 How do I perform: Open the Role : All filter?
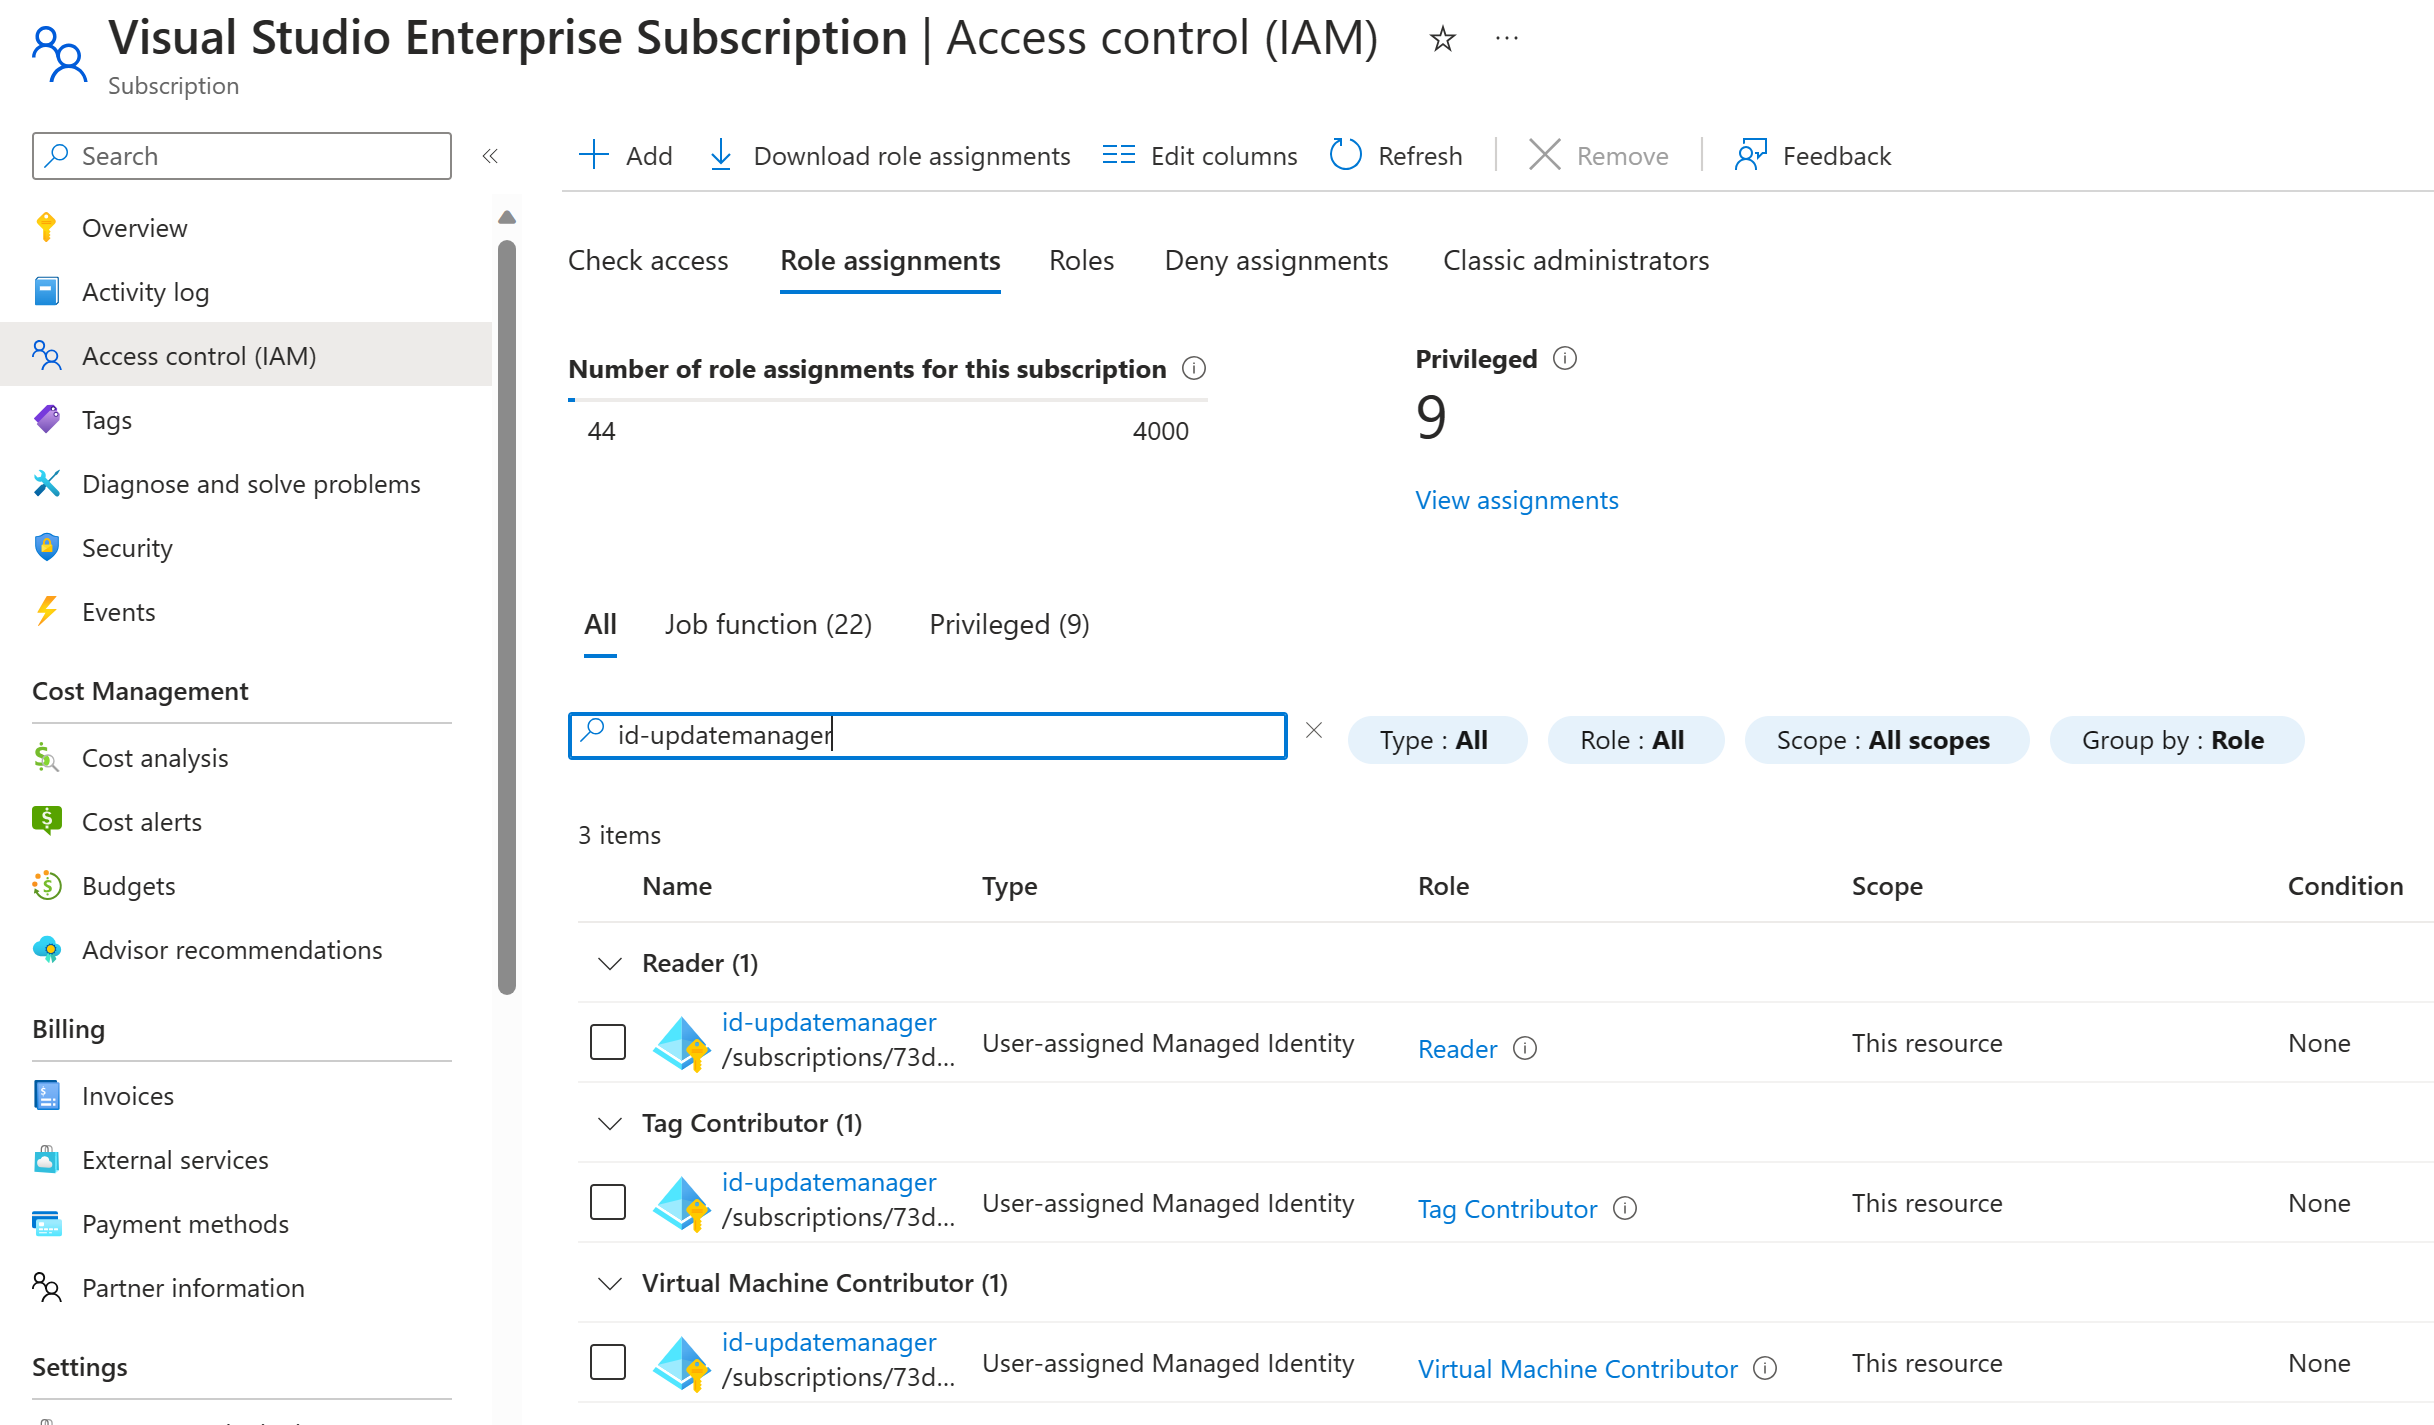click(x=1635, y=740)
